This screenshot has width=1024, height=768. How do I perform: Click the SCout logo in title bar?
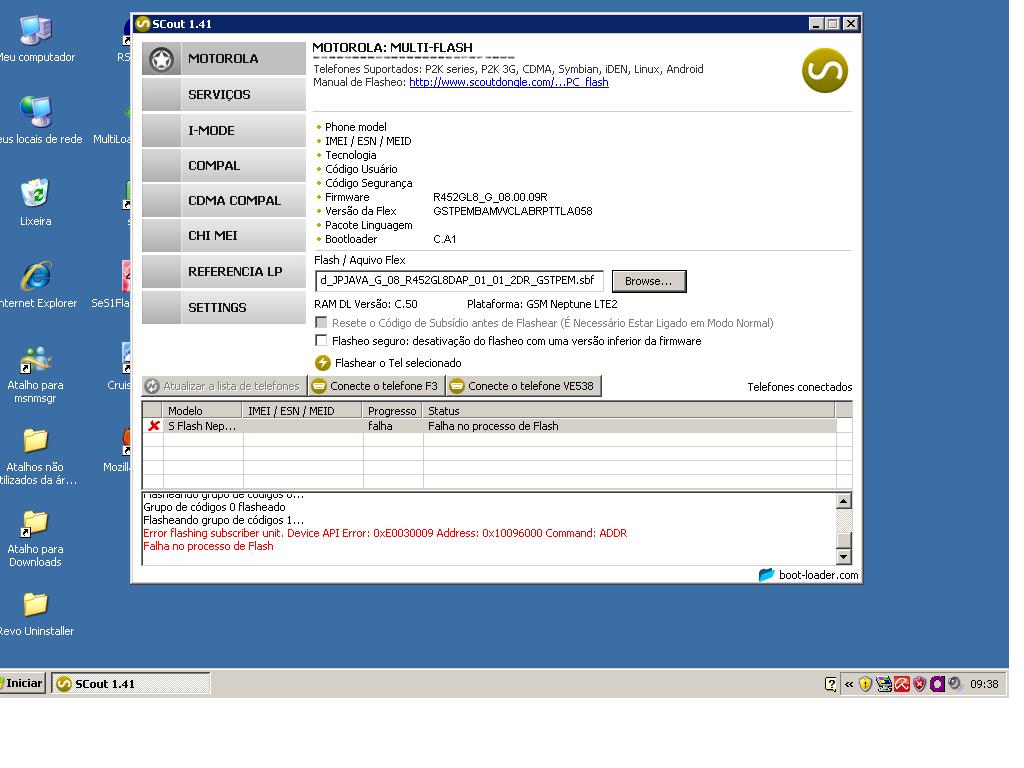click(x=142, y=24)
